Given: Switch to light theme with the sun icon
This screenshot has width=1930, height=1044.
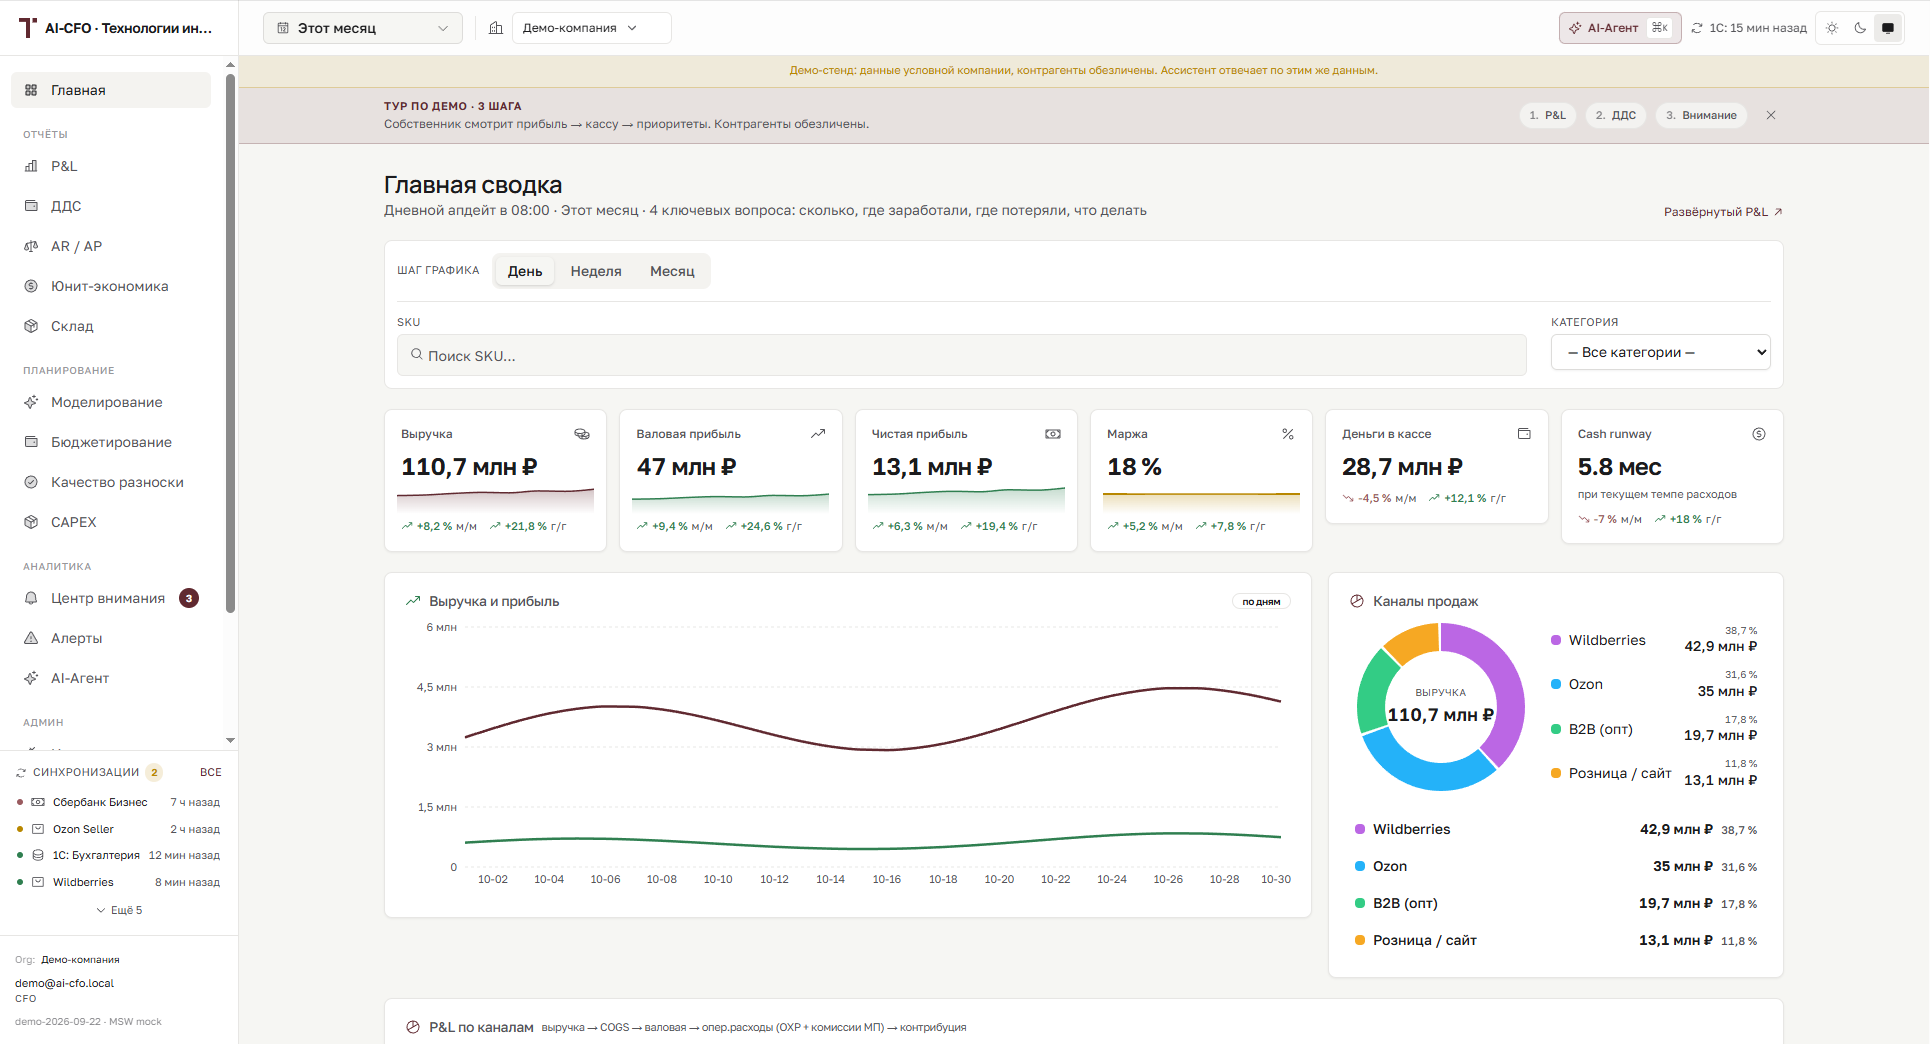Looking at the screenshot, I should (1832, 28).
